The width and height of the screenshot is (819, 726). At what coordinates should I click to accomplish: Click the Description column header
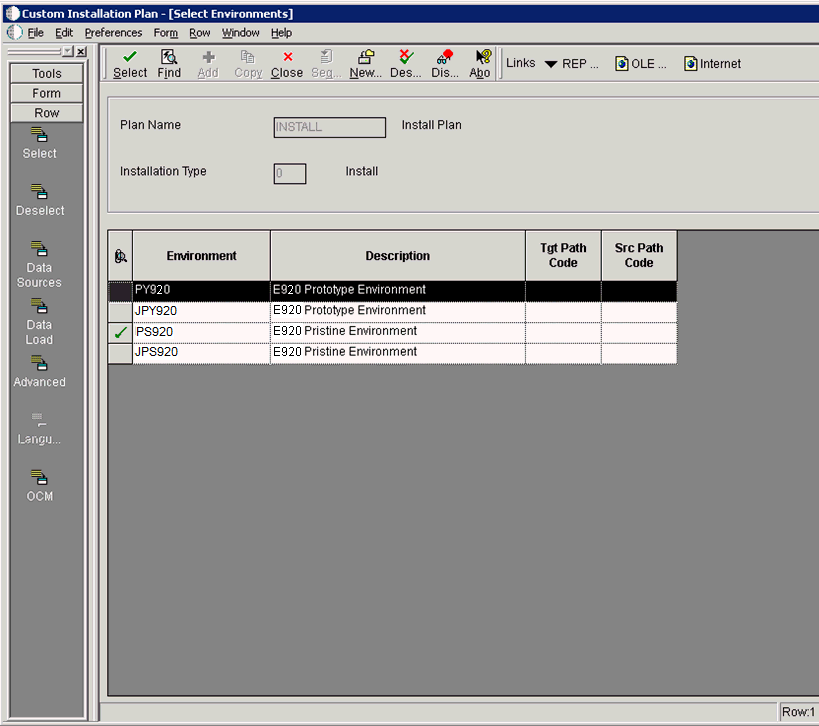pos(397,256)
